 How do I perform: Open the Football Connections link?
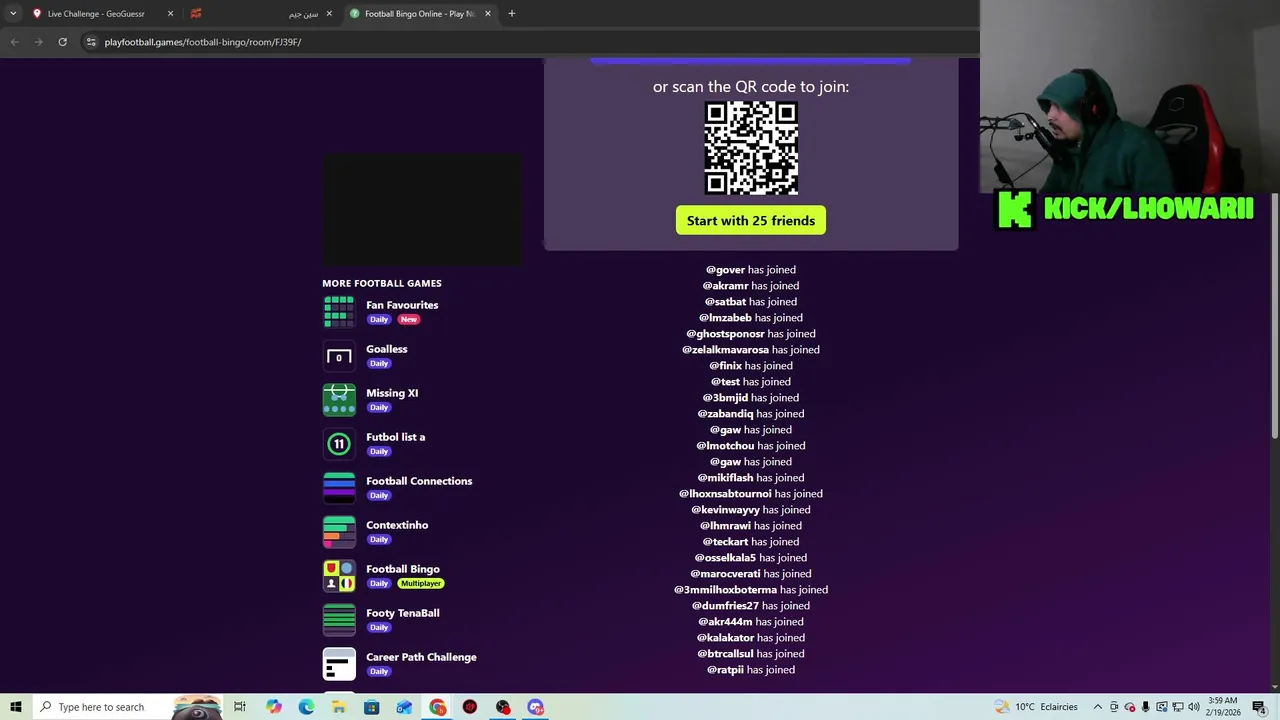[x=419, y=481]
